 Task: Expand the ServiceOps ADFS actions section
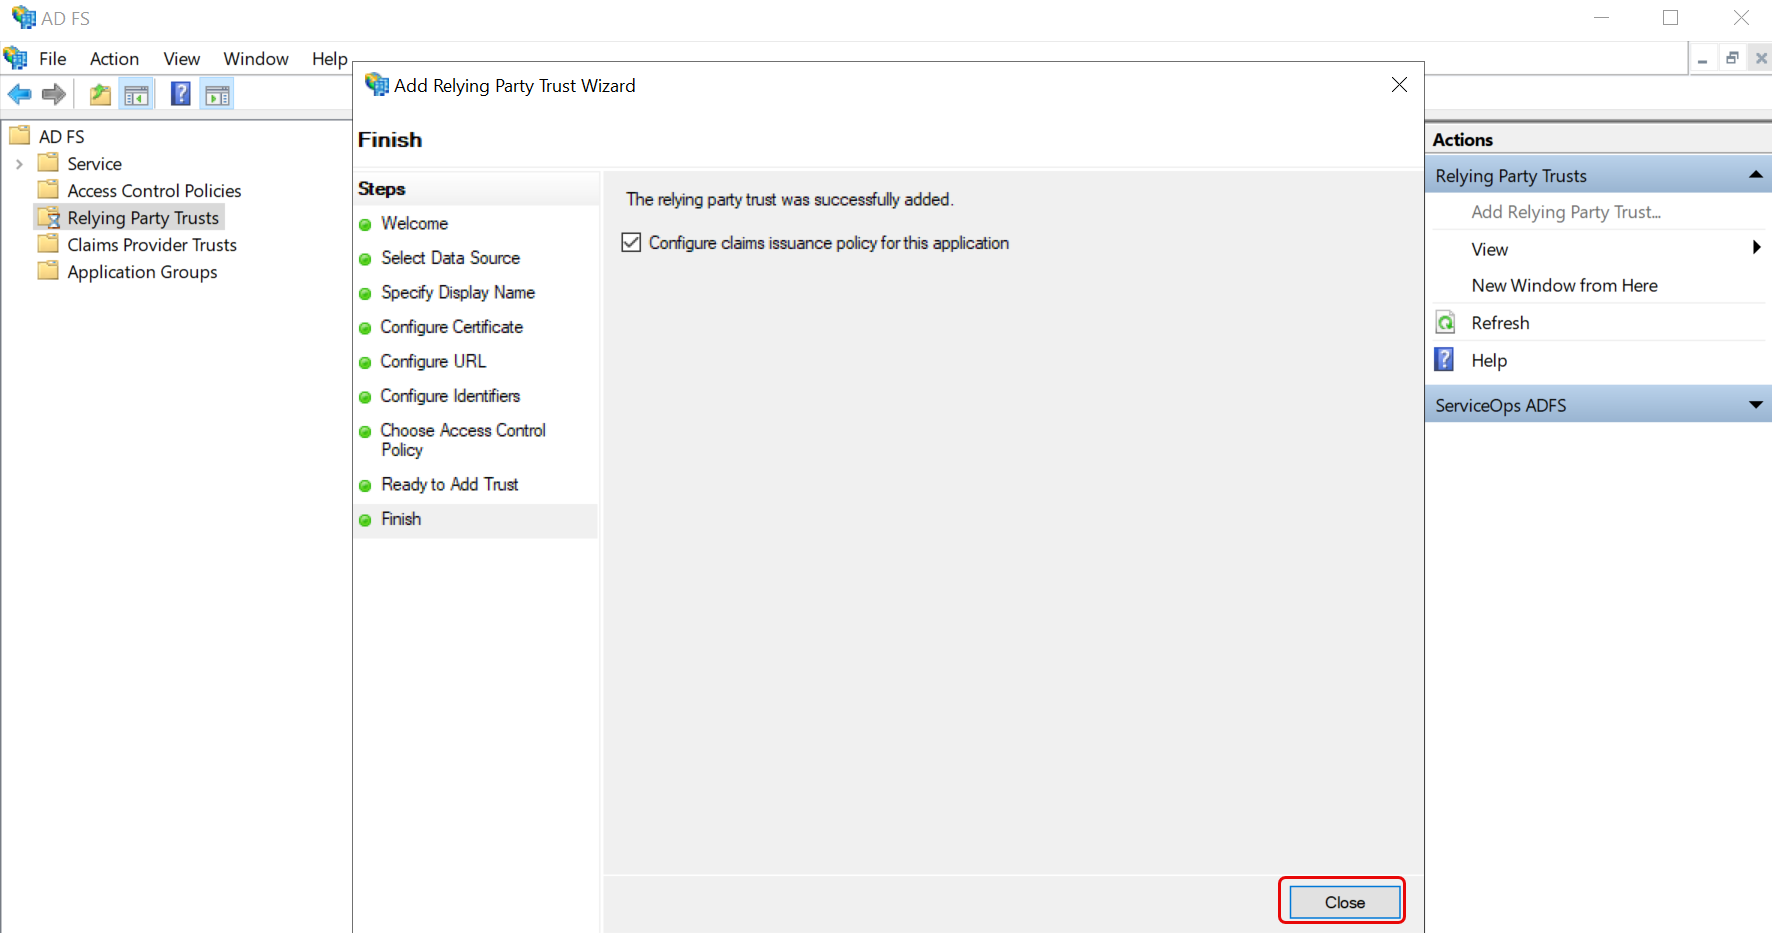1755,405
